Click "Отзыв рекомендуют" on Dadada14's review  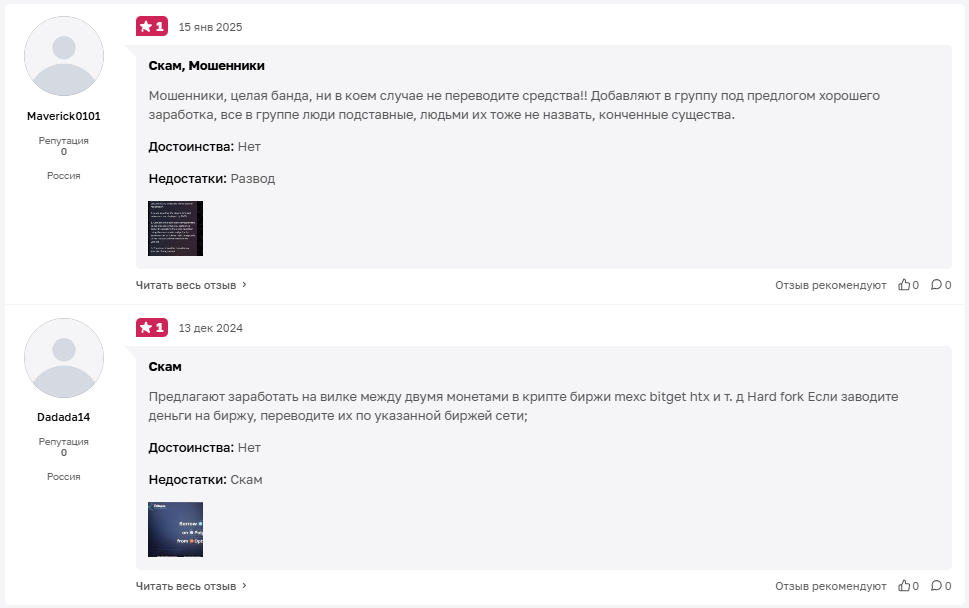pos(831,586)
